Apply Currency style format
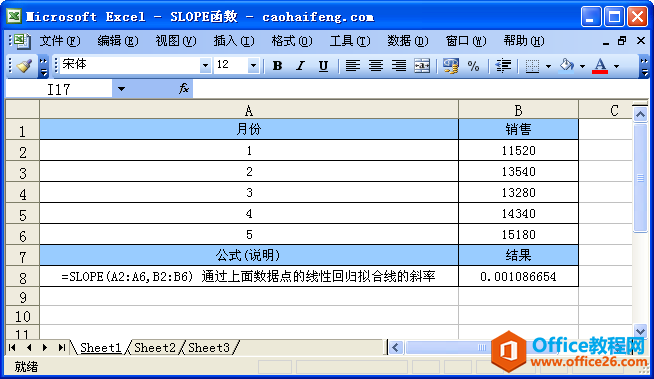654x379 pixels. coord(450,65)
